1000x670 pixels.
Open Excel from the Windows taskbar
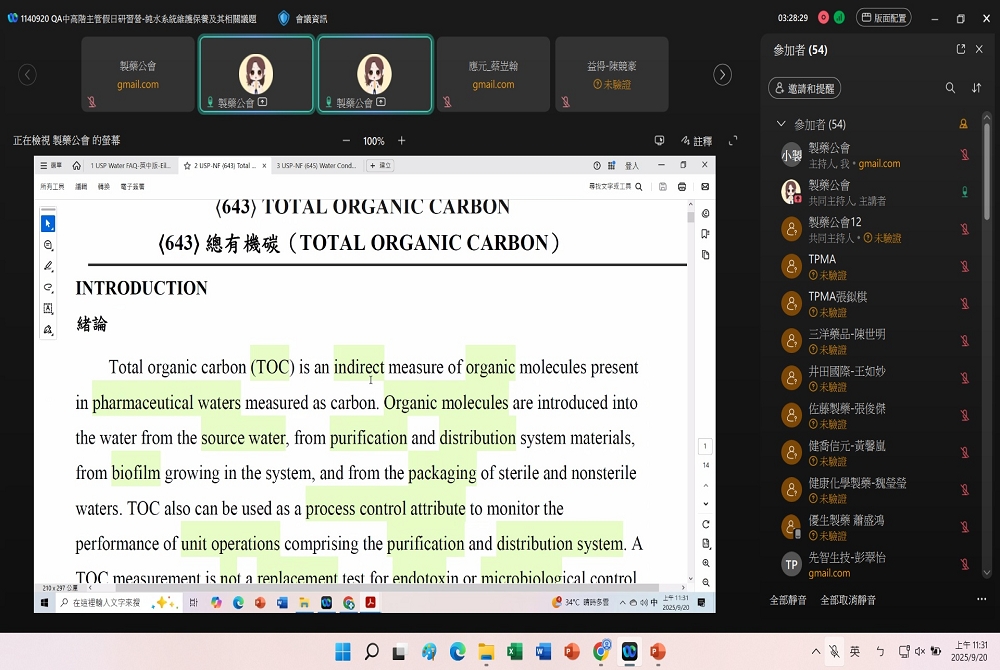515,652
